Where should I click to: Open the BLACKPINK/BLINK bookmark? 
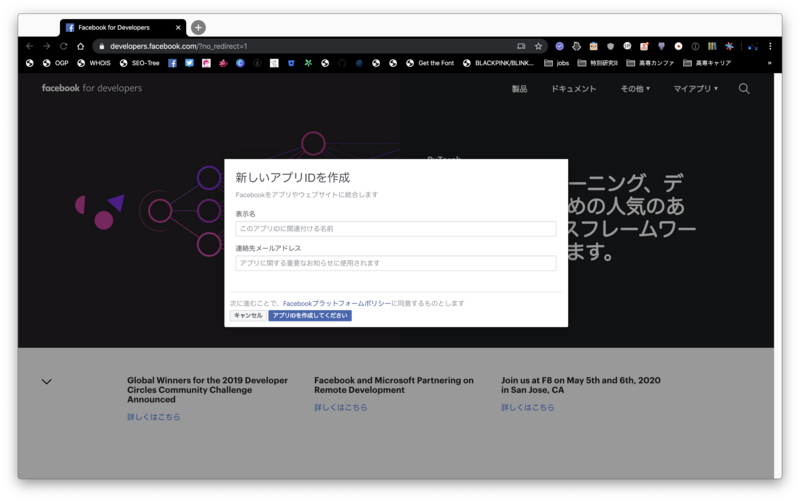pyautogui.click(x=498, y=63)
